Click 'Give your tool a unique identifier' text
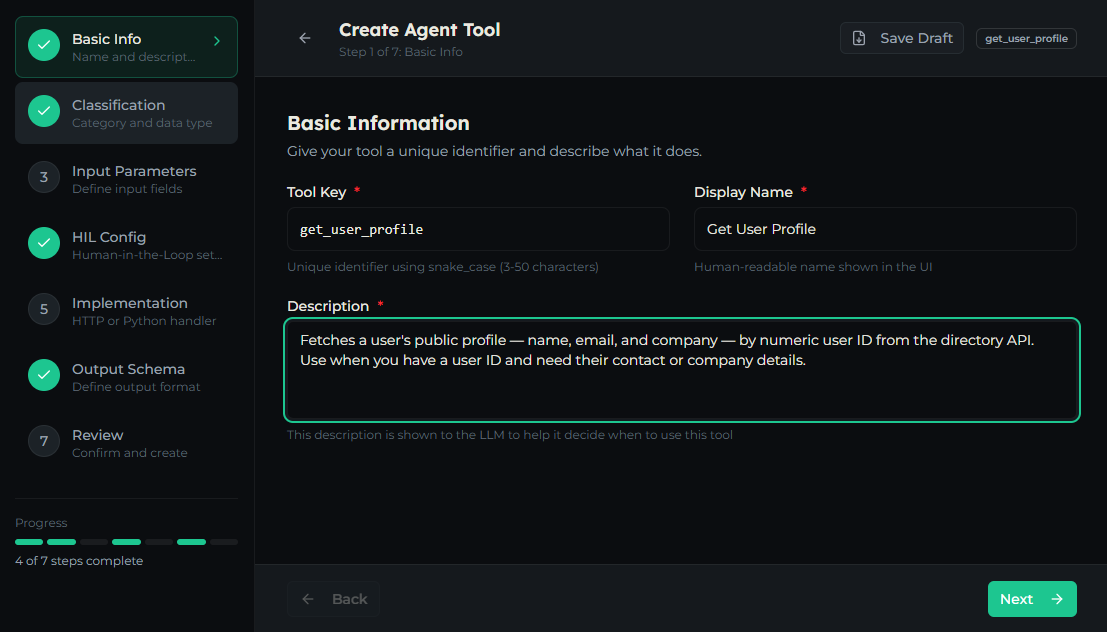Image resolution: width=1107 pixels, height=632 pixels. click(494, 151)
